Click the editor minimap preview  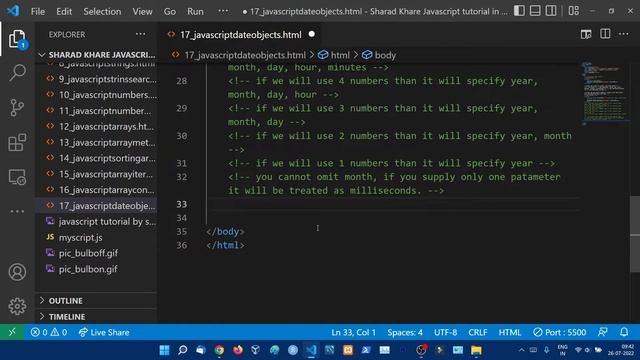click(x=605, y=93)
